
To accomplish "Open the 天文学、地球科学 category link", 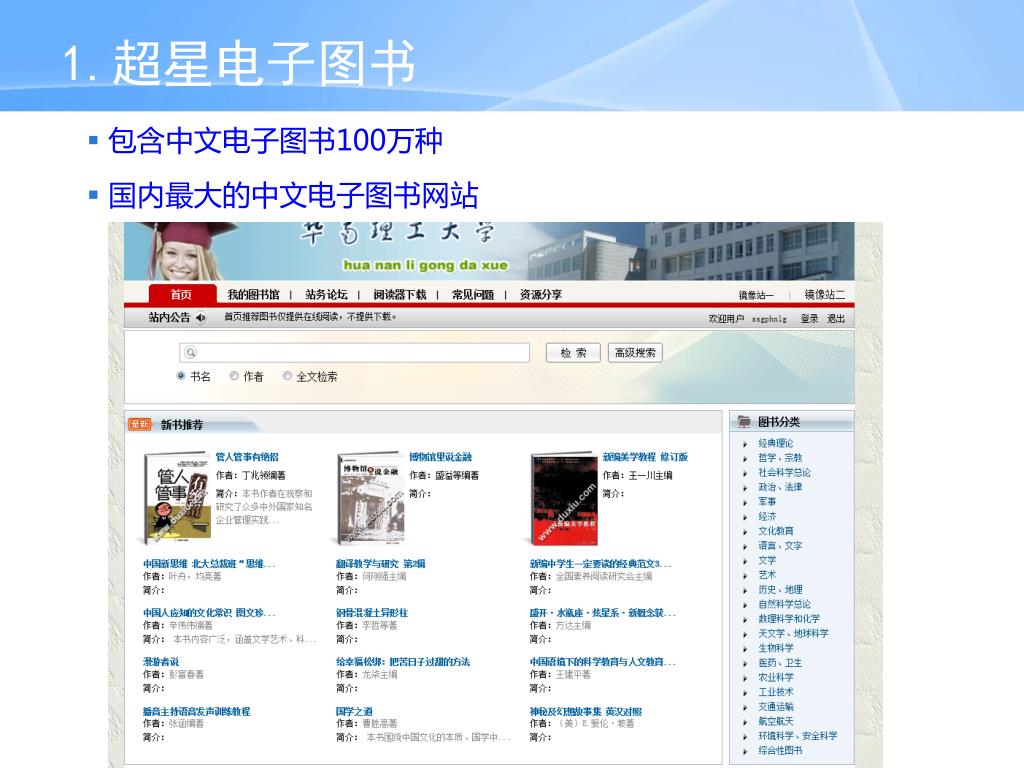I will [793, 633].
